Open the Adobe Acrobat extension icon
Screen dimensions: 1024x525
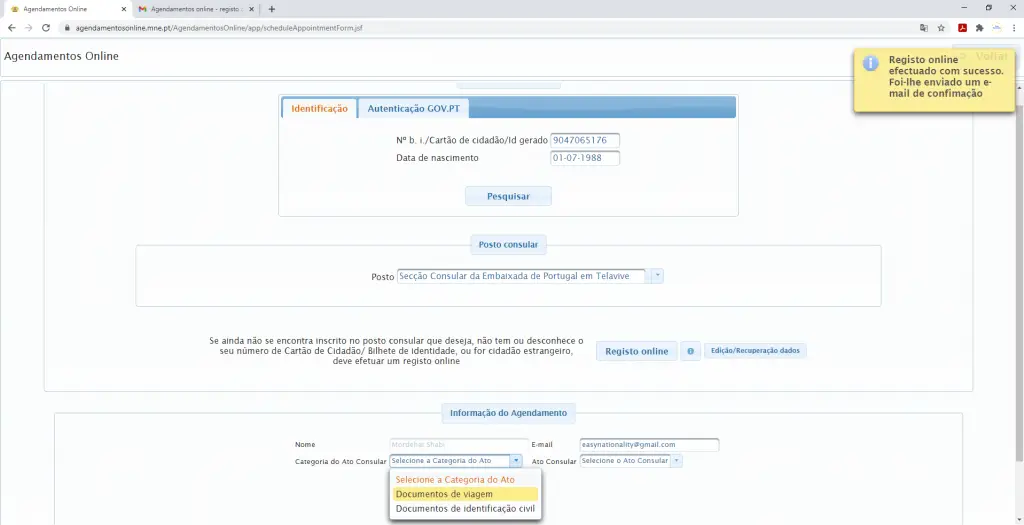pos(962,28)
